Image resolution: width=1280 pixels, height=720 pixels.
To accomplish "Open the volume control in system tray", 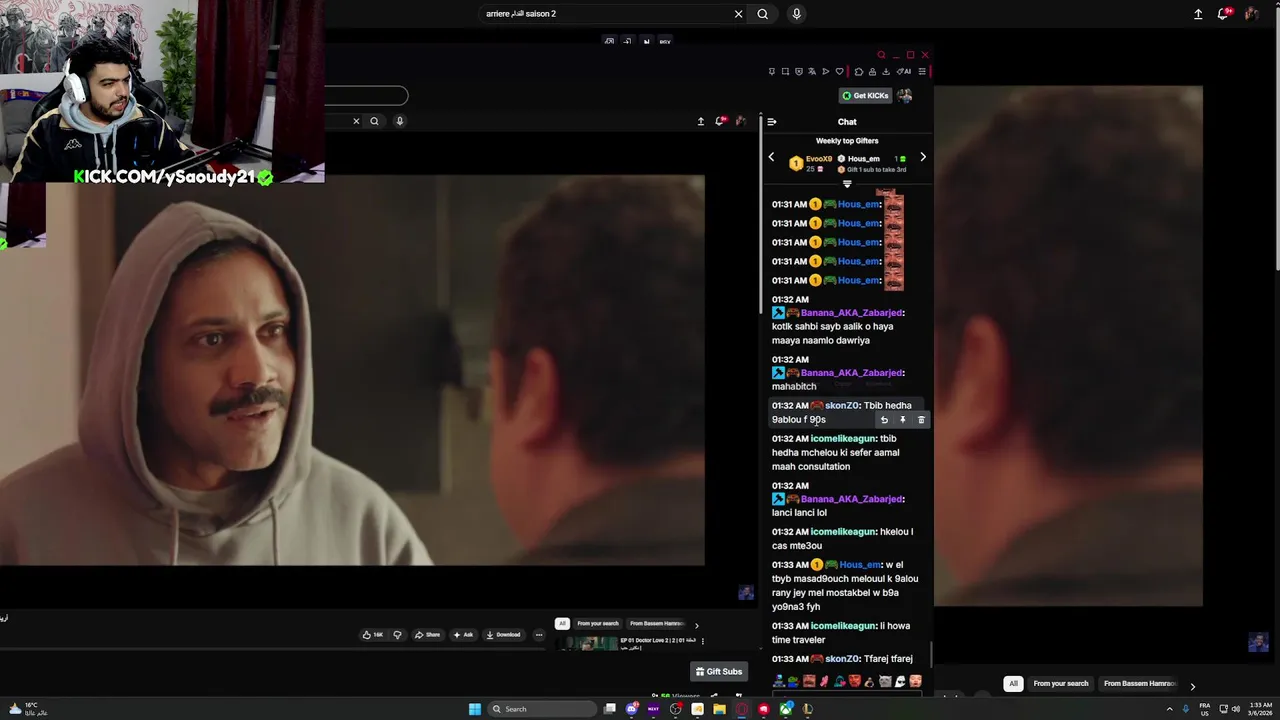I will tap(1236, 709).
